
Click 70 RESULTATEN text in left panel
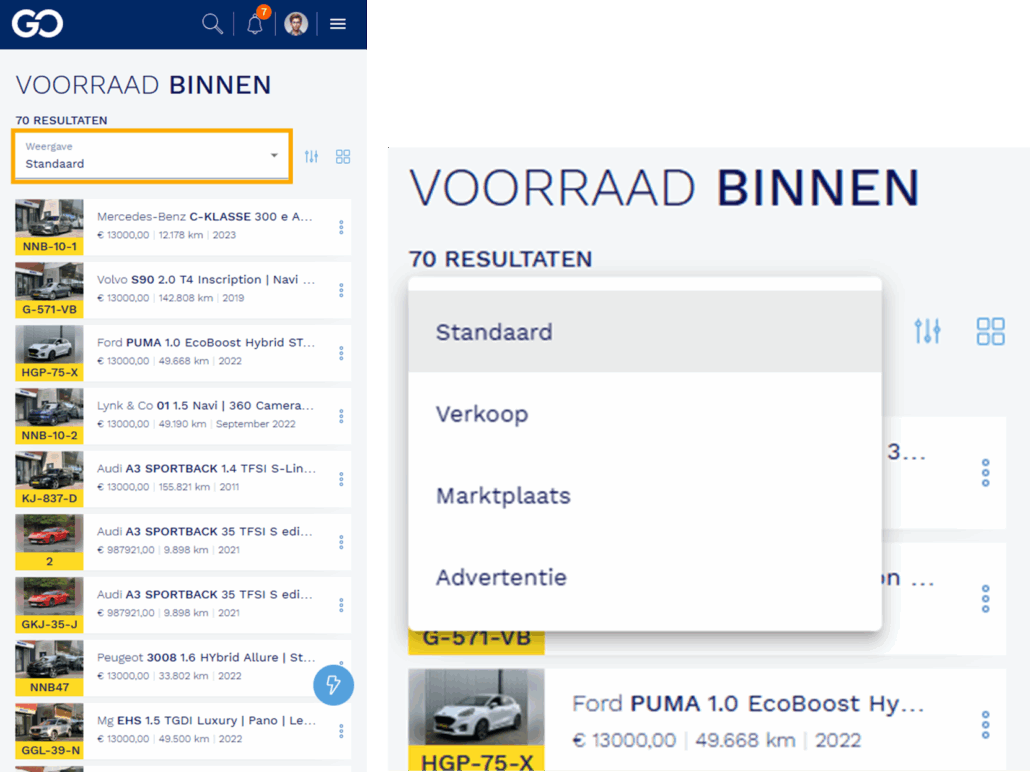62,120
